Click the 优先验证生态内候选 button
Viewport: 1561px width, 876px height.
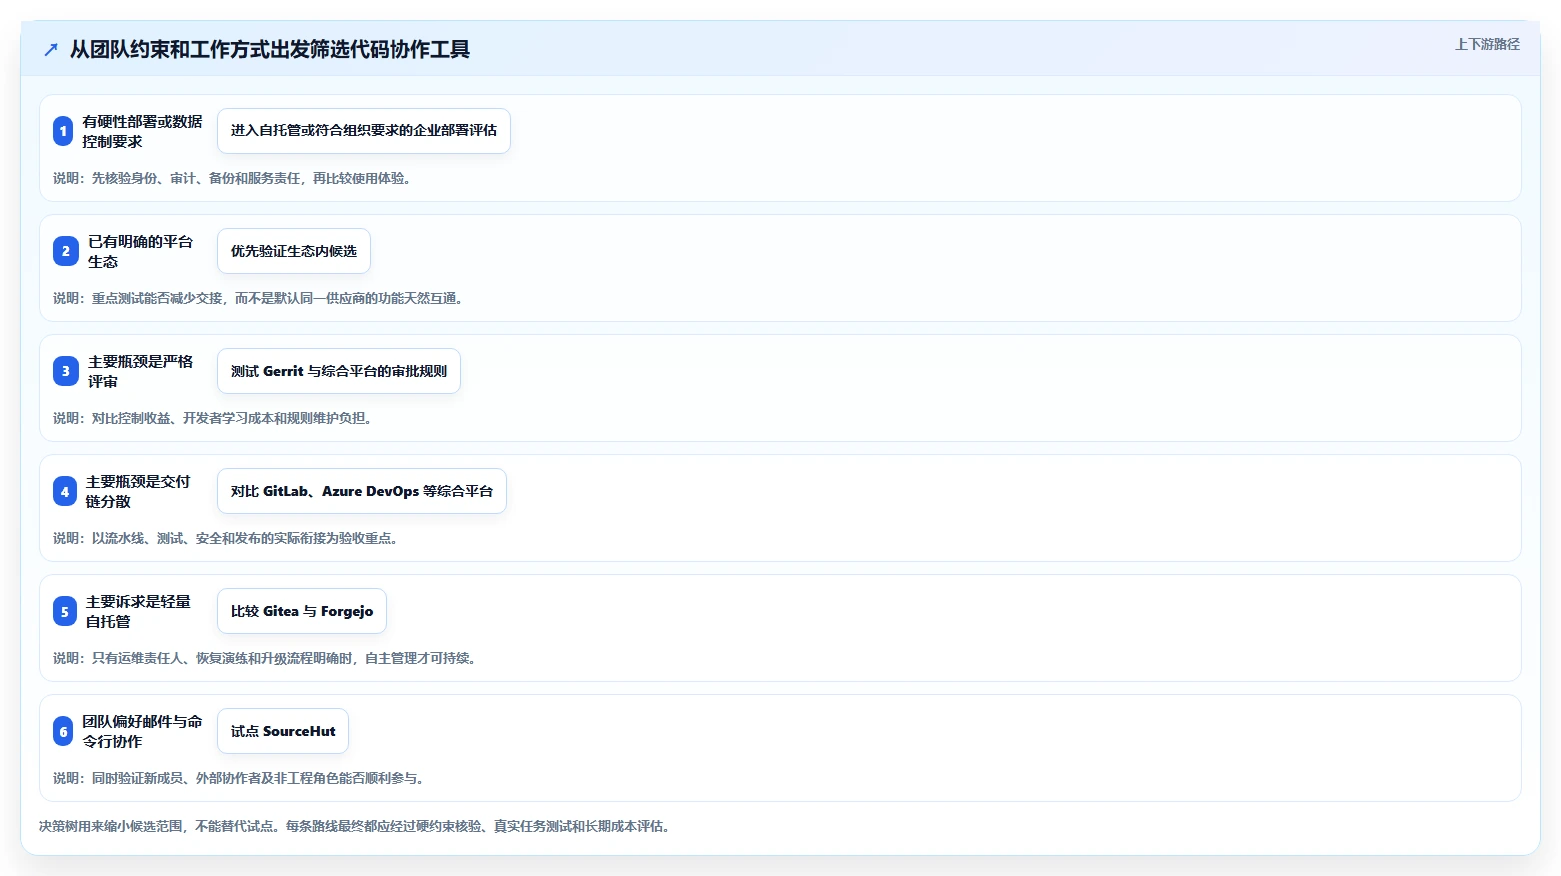point(294,251)
